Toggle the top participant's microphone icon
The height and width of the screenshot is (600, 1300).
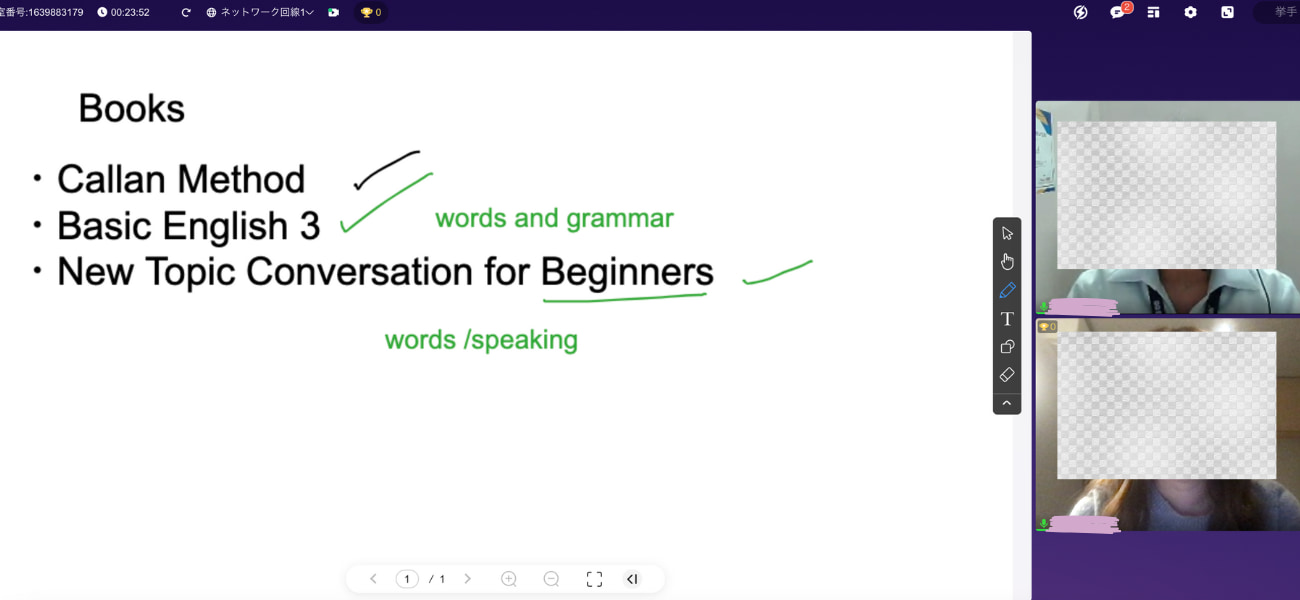(1044, 307)
